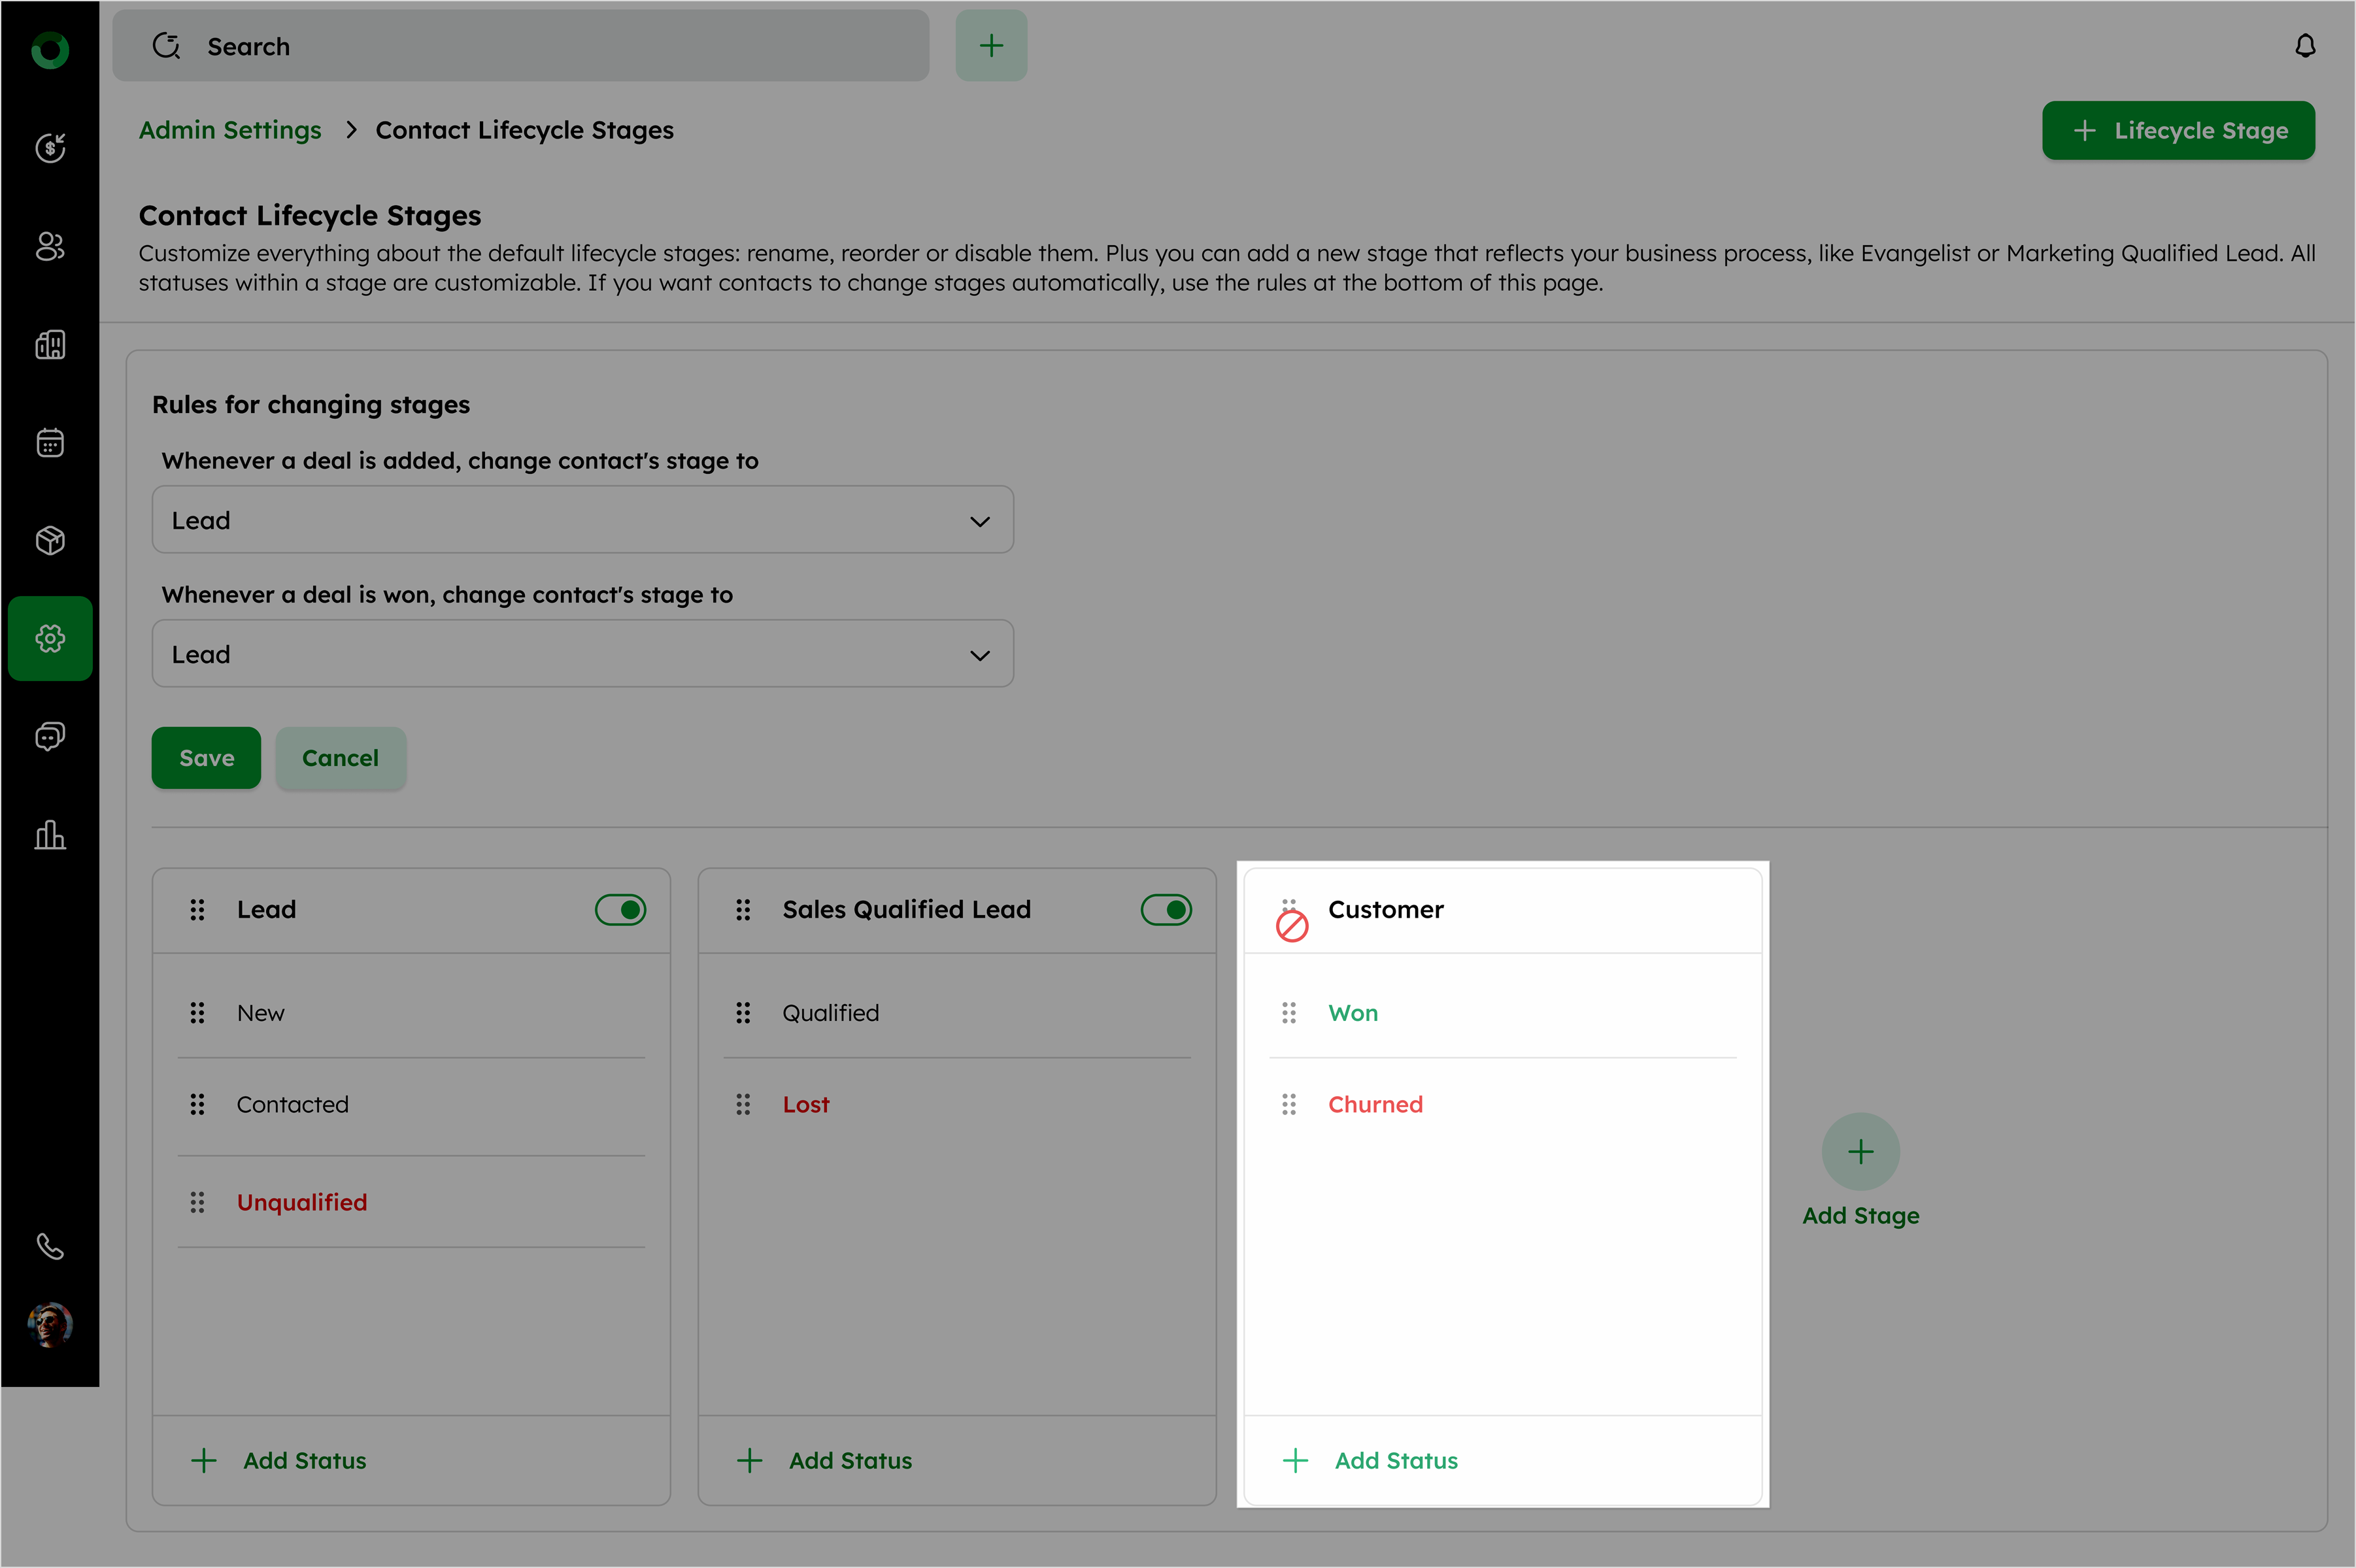The height and width of the screenshot is (1568, 2356).
Task: Open the conversations chat icon in sidebar
Action: [x=50, y=736]
